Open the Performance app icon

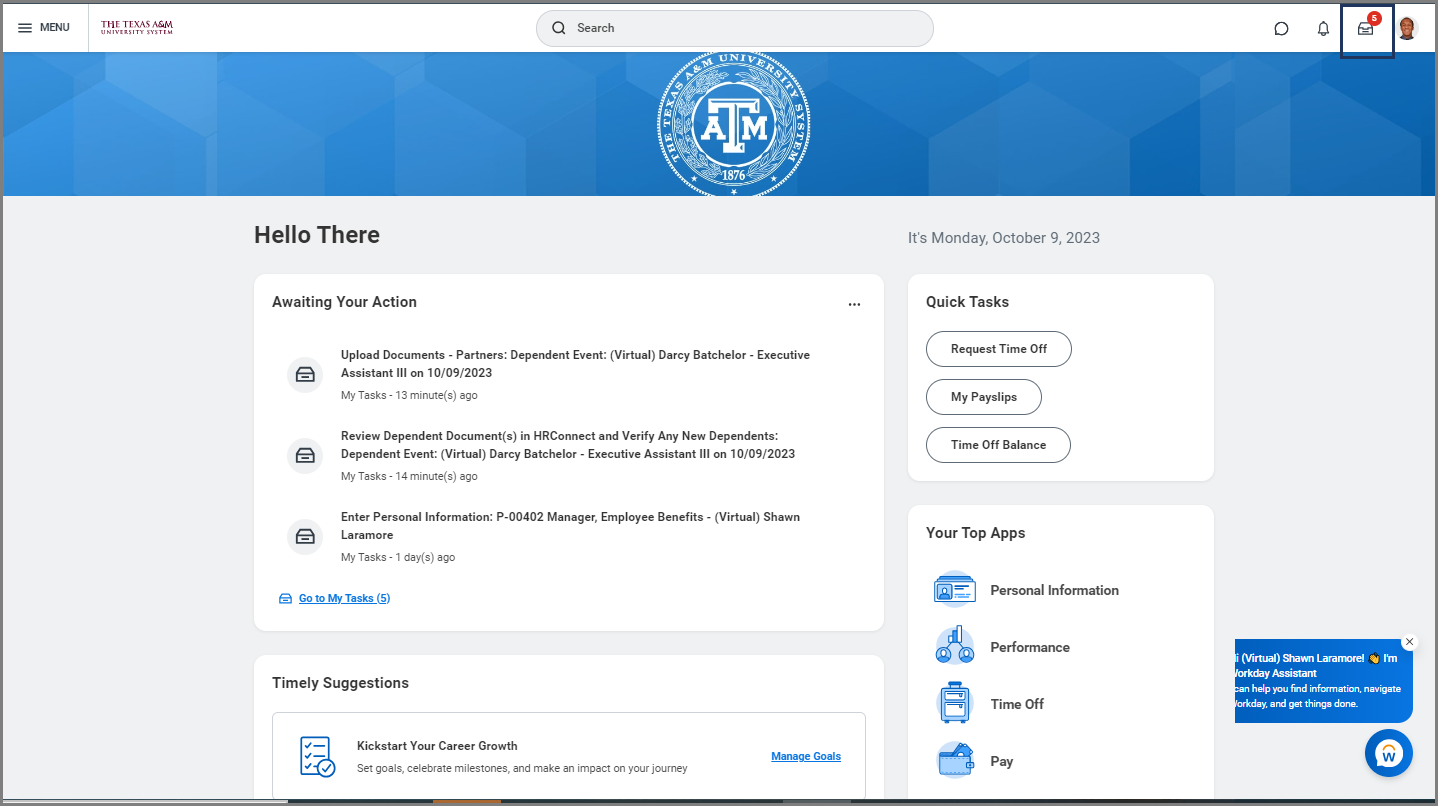pyautogui.click(x=954, y=647)
